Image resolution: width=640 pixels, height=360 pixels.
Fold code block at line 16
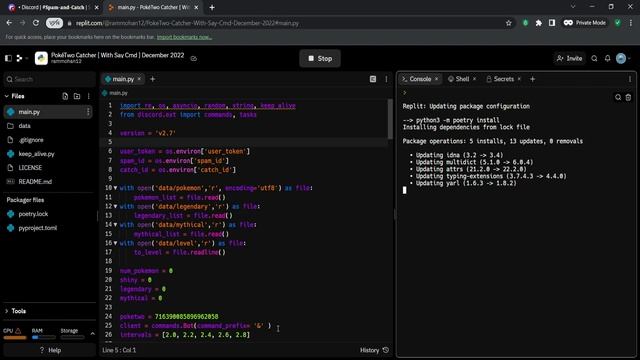coord(116,243)
